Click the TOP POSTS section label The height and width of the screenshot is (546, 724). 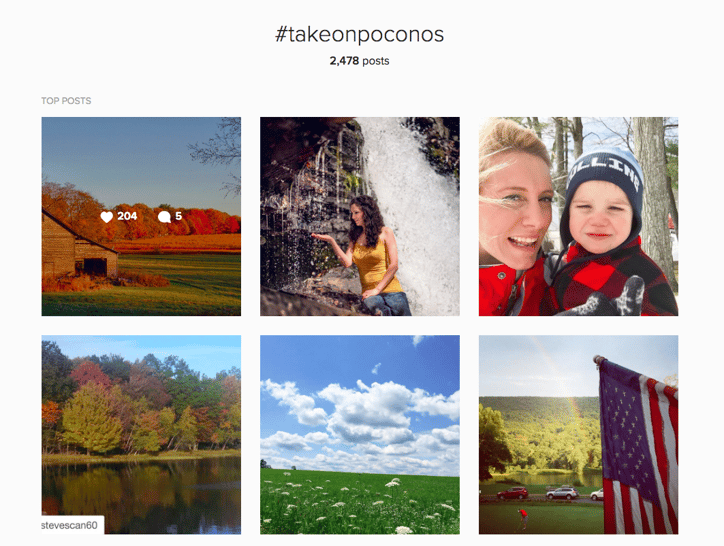66,101
